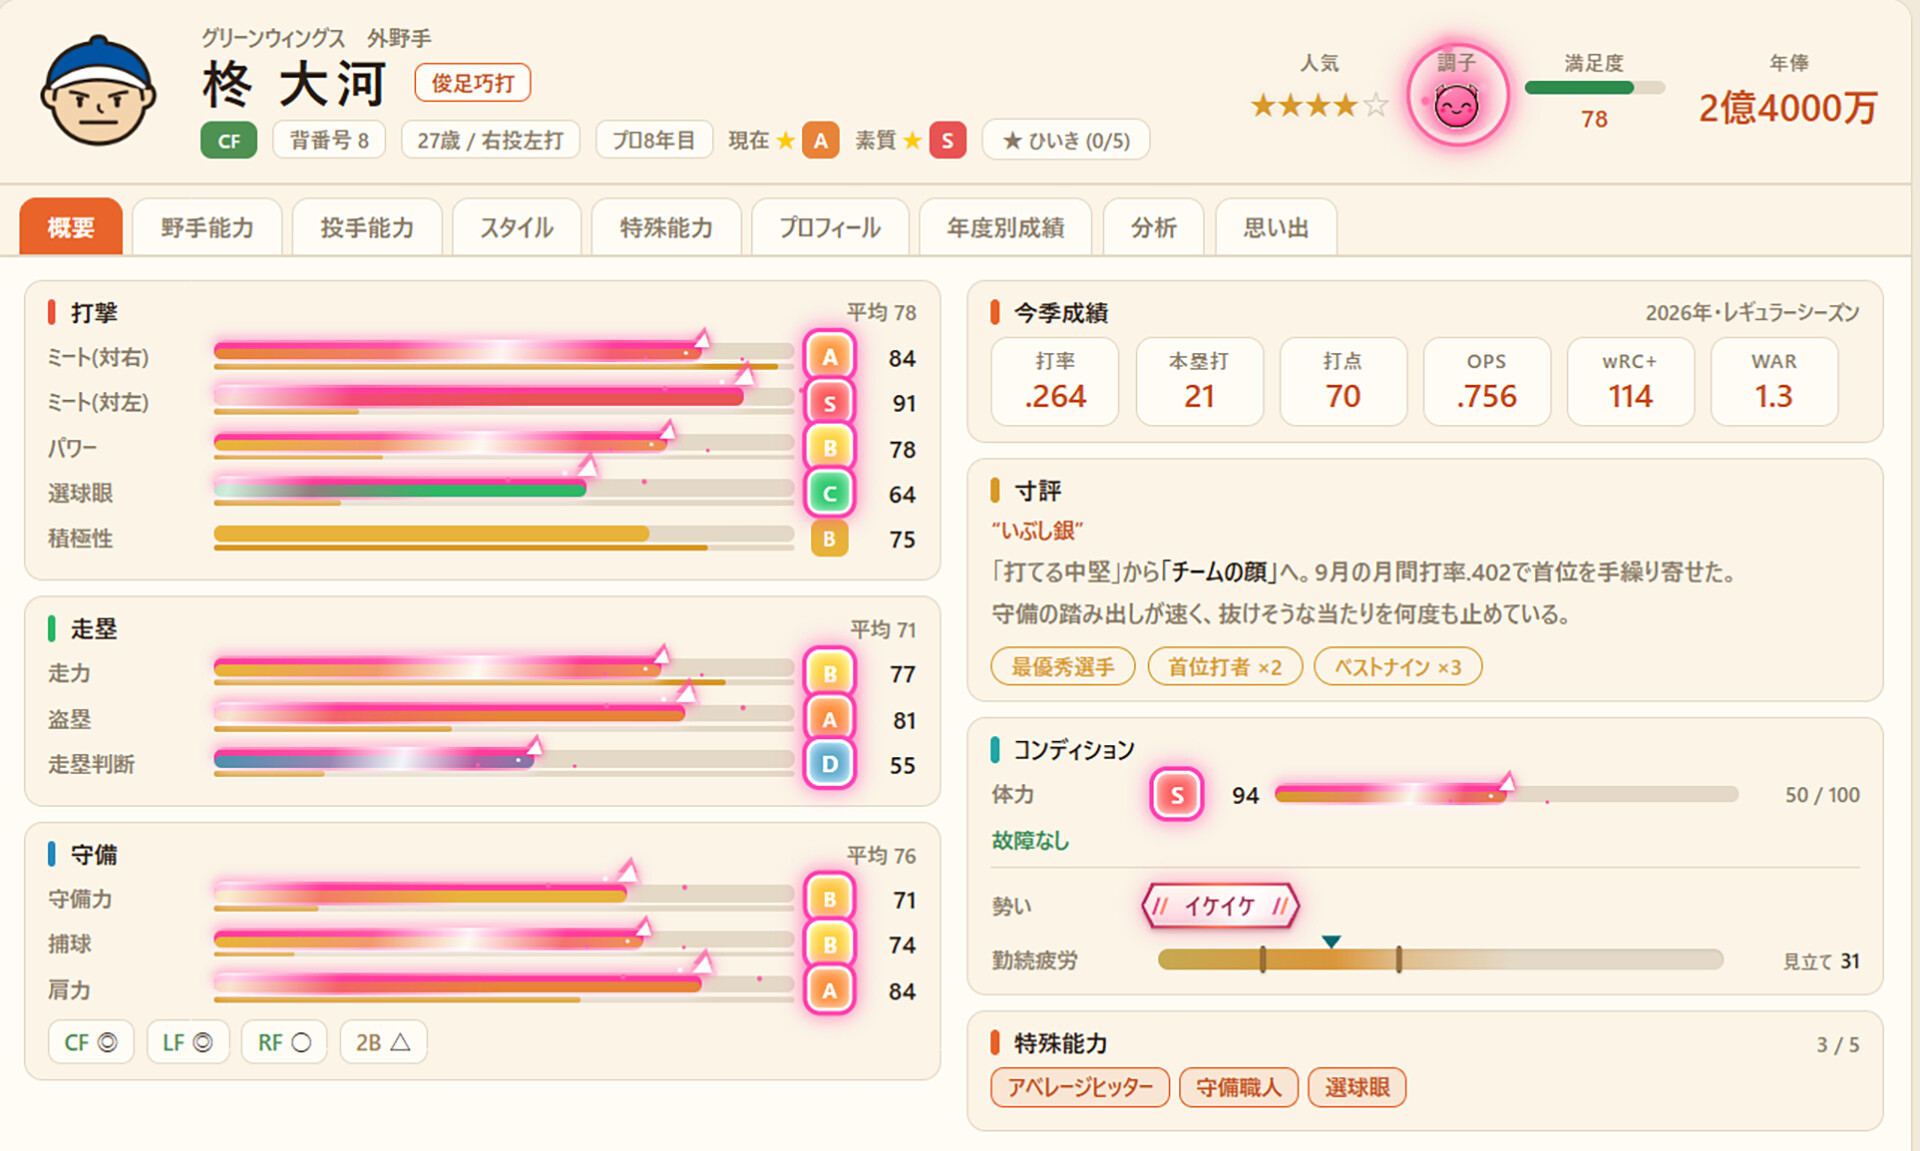The image size is (1920, 1151).
Task: Open the 投手能力 tab
Action: click(367, 228)
